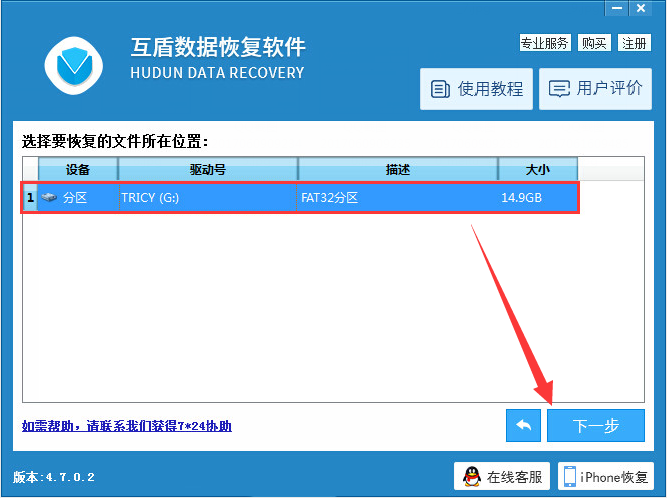
Task: Click the FAT32分区 description cell
Action: pos(398,198)
